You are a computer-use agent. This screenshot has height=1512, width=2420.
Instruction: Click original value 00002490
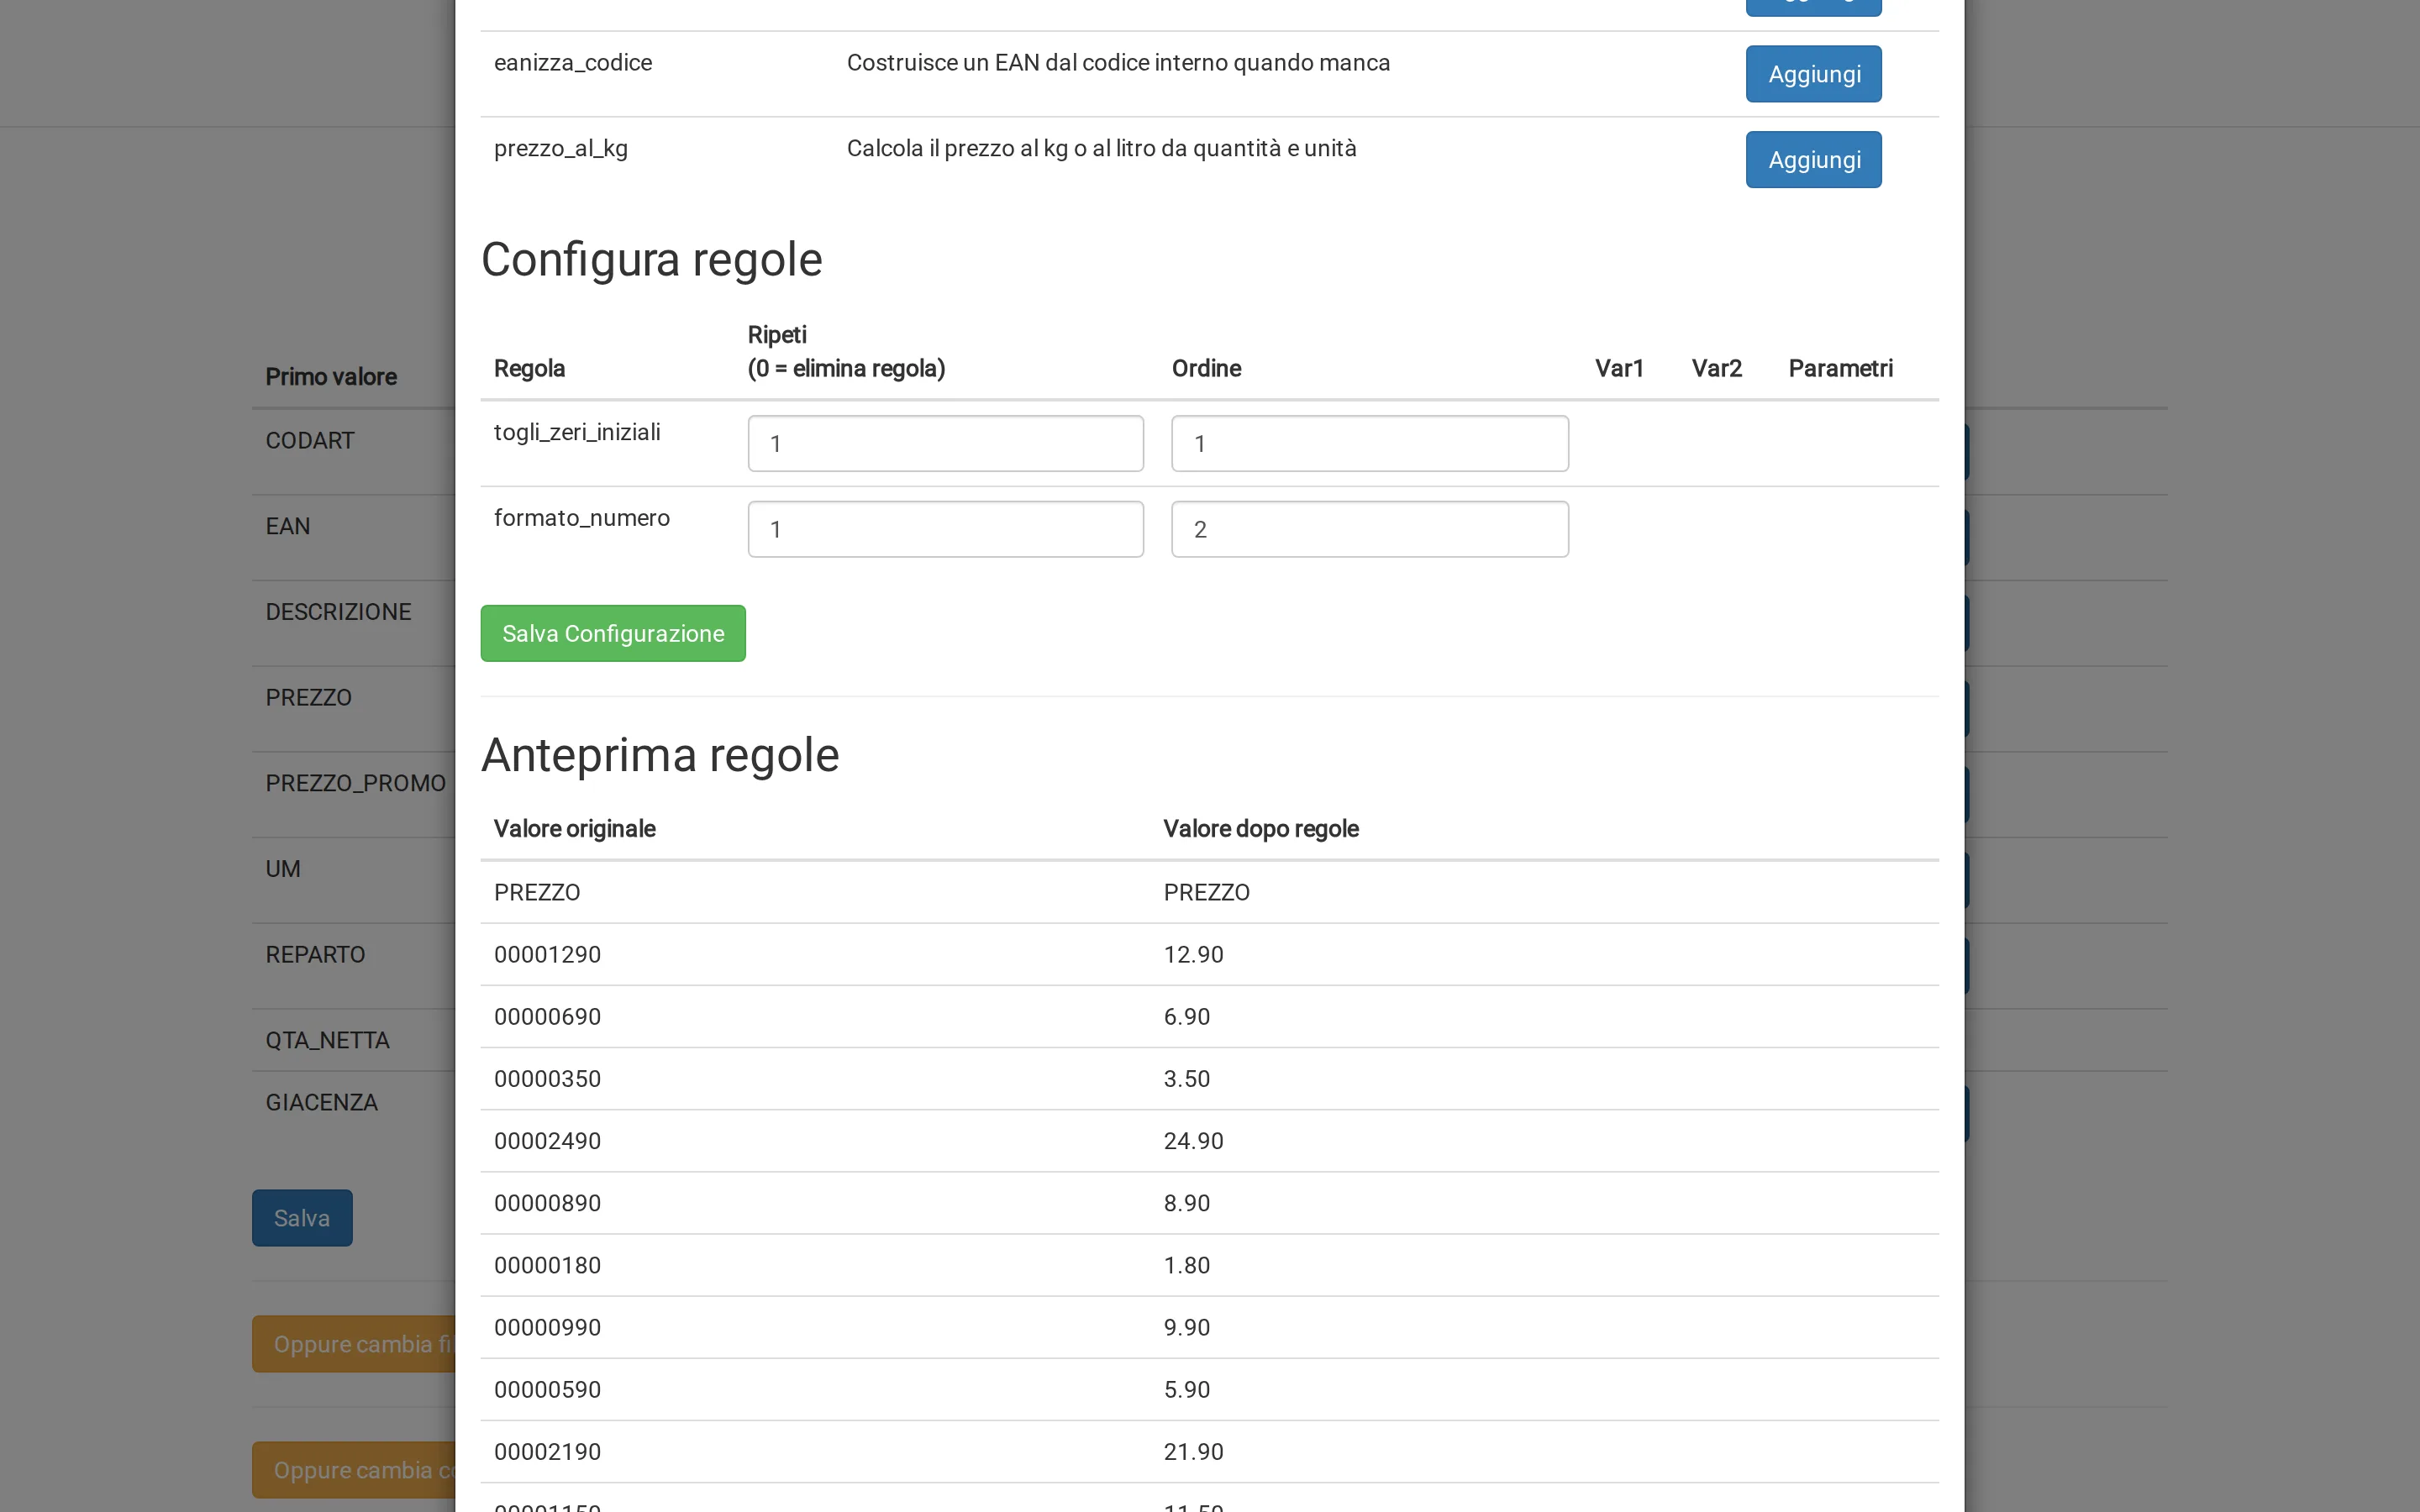point(547,1141)
